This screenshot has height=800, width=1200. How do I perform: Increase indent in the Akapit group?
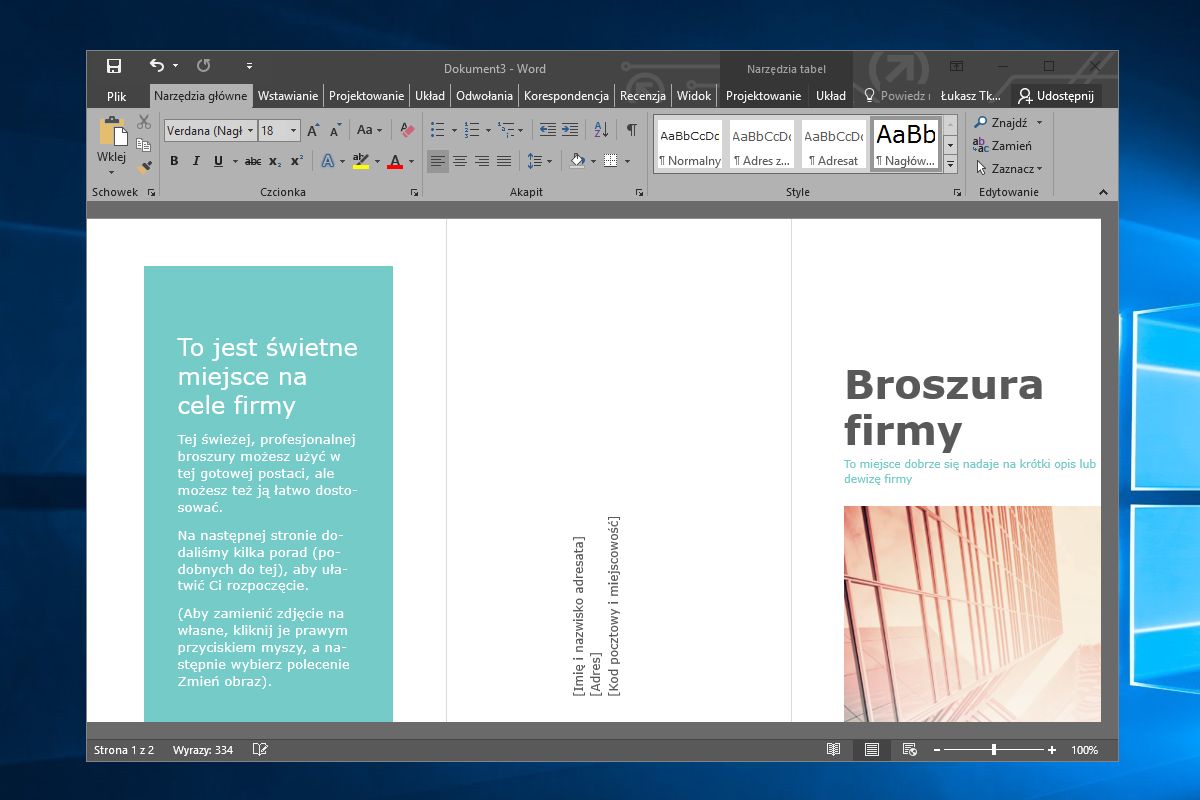click(570, 130)
